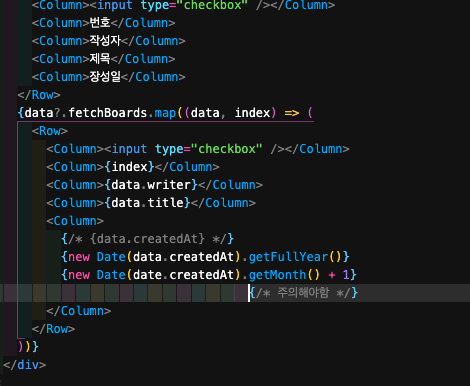Image resolution: width=470 pixels, height=386 pixels.
Task: Click fetchBoards in the map expression
Action: tap(108, 113)
